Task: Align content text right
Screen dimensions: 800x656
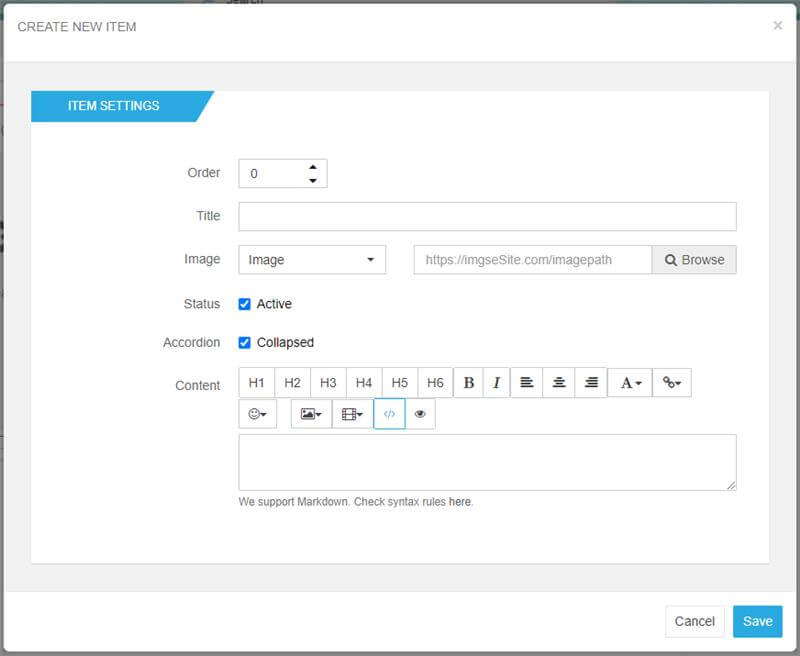Action: pyautogui.click(x=591, y=383)
